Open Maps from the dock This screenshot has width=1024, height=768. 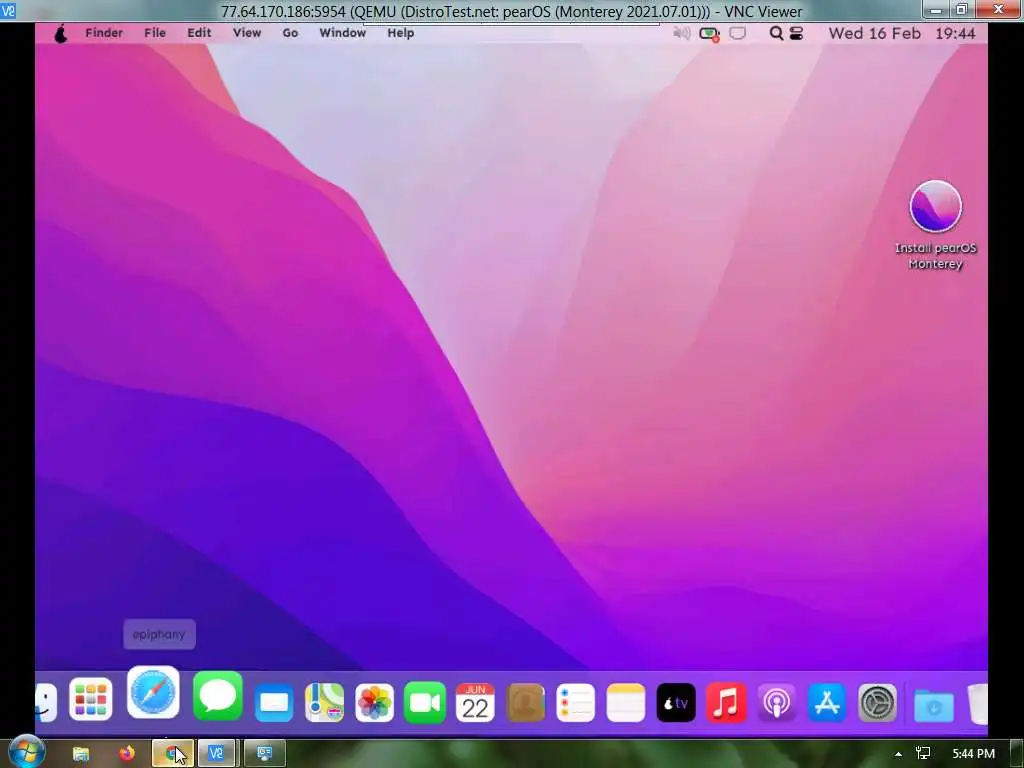(325, 703)
